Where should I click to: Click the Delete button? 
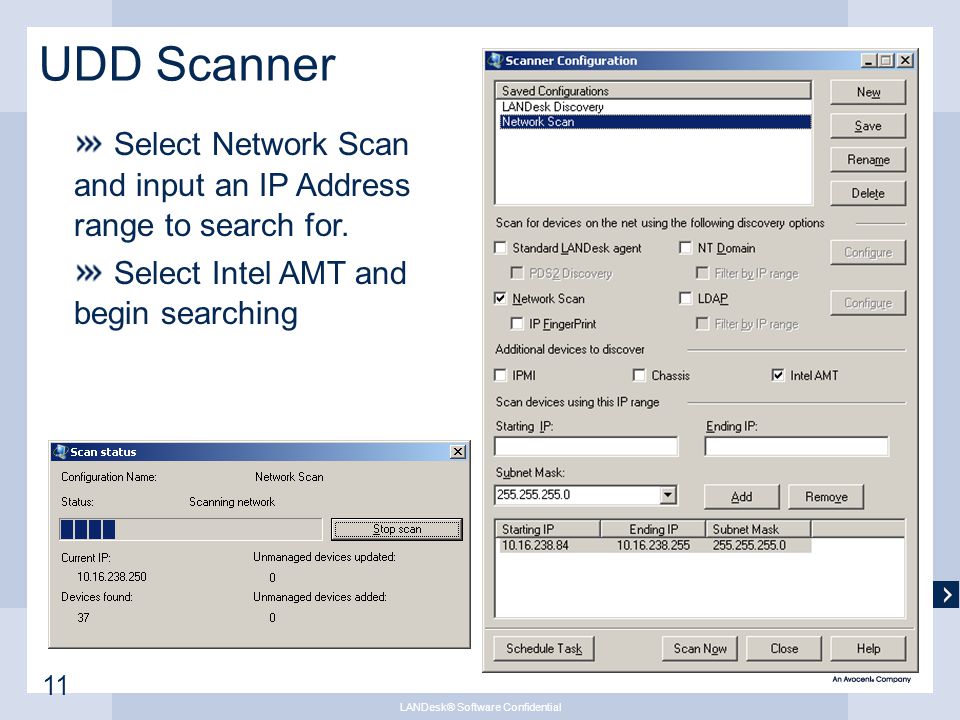coord(868,193)
